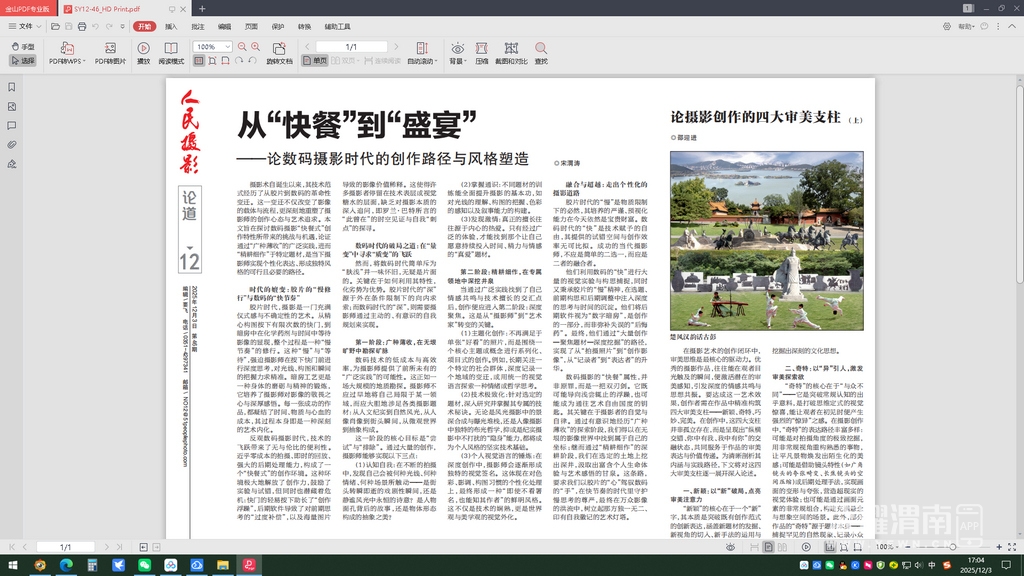Viewport: 1024px width, 576px height.
Task: Open the attachments paperclip panel
Action: [x=11, y=144]
